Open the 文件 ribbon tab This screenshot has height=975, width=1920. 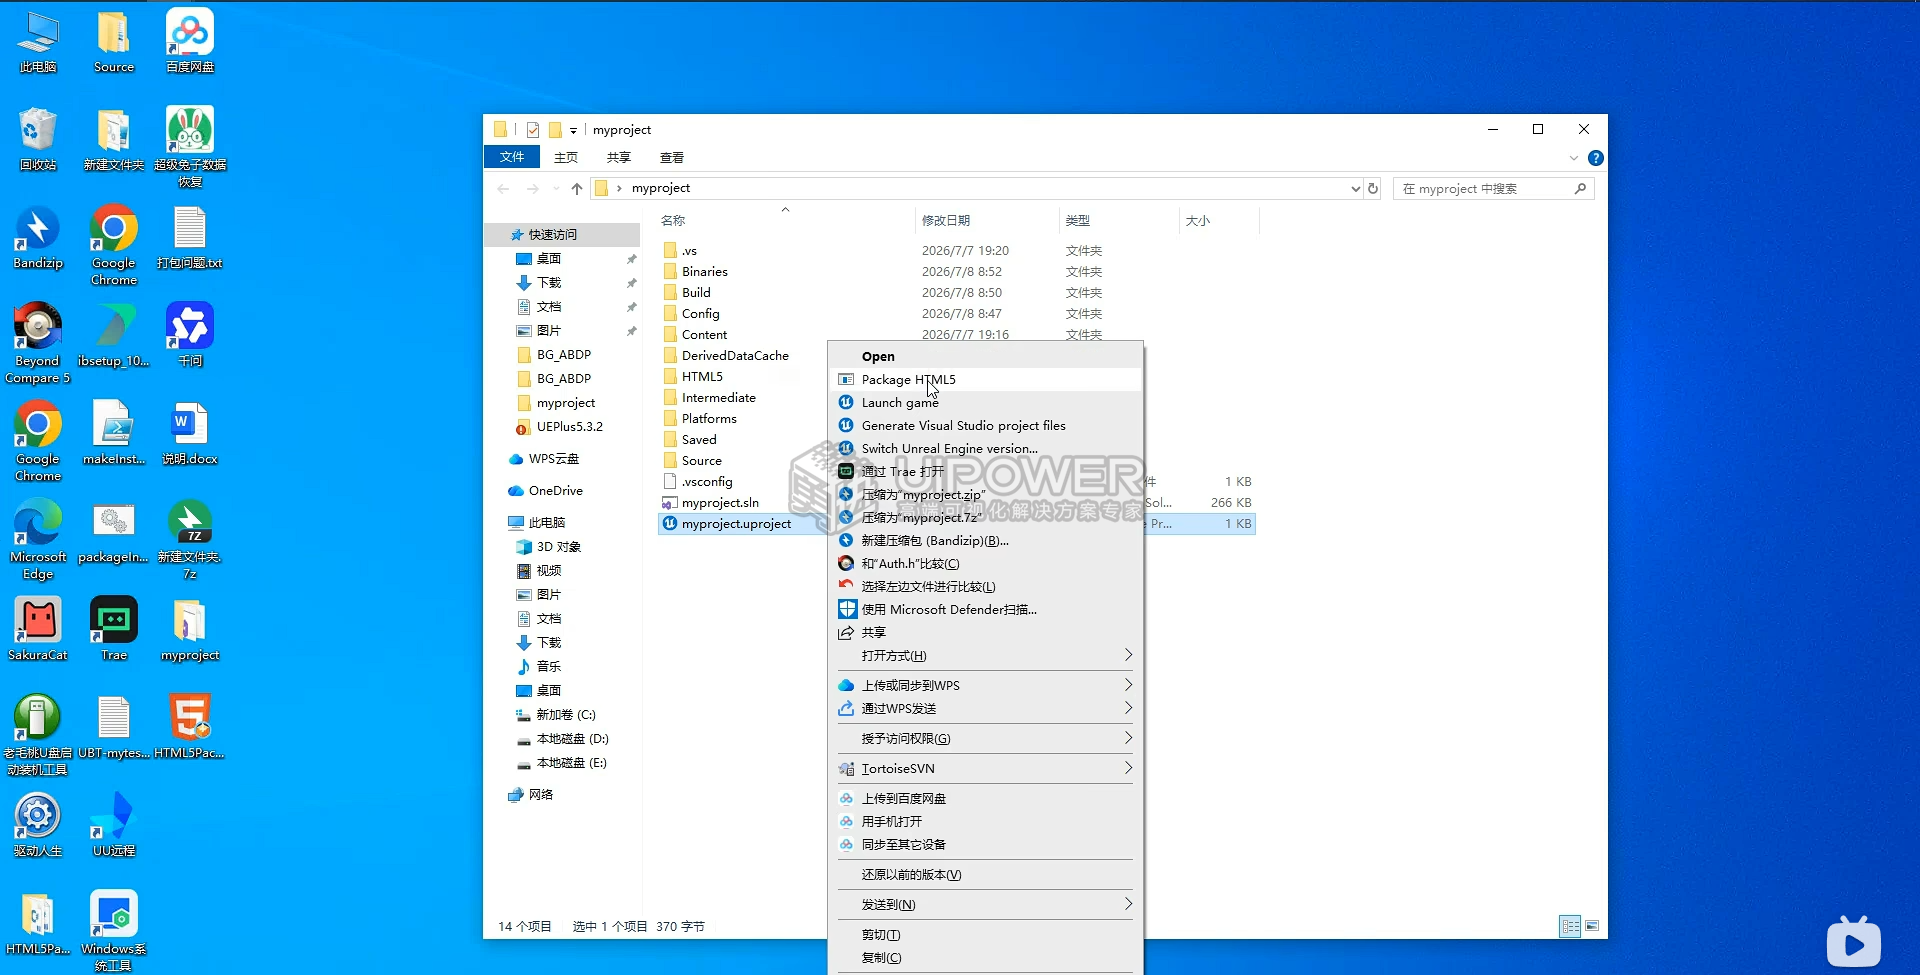512,157
